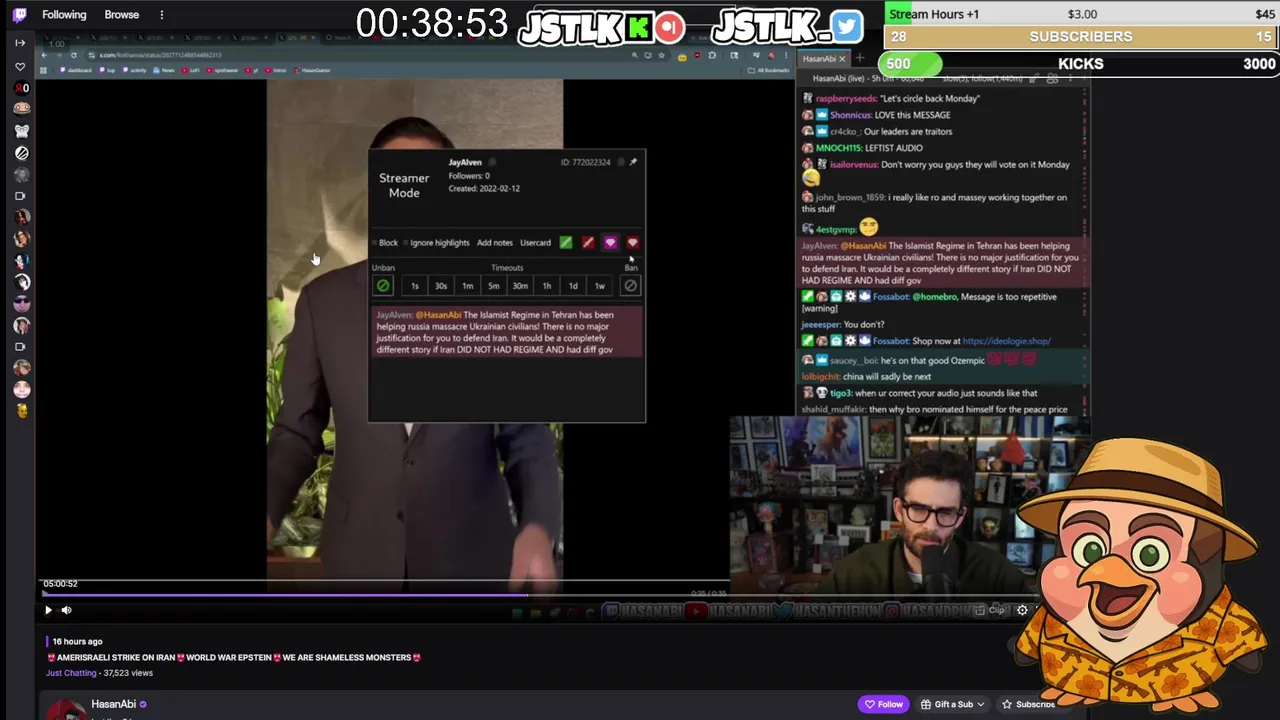Apply the 1h timeout
Image resolution: width=1280 pixels, height=720 pixels.
coord(547,286)
